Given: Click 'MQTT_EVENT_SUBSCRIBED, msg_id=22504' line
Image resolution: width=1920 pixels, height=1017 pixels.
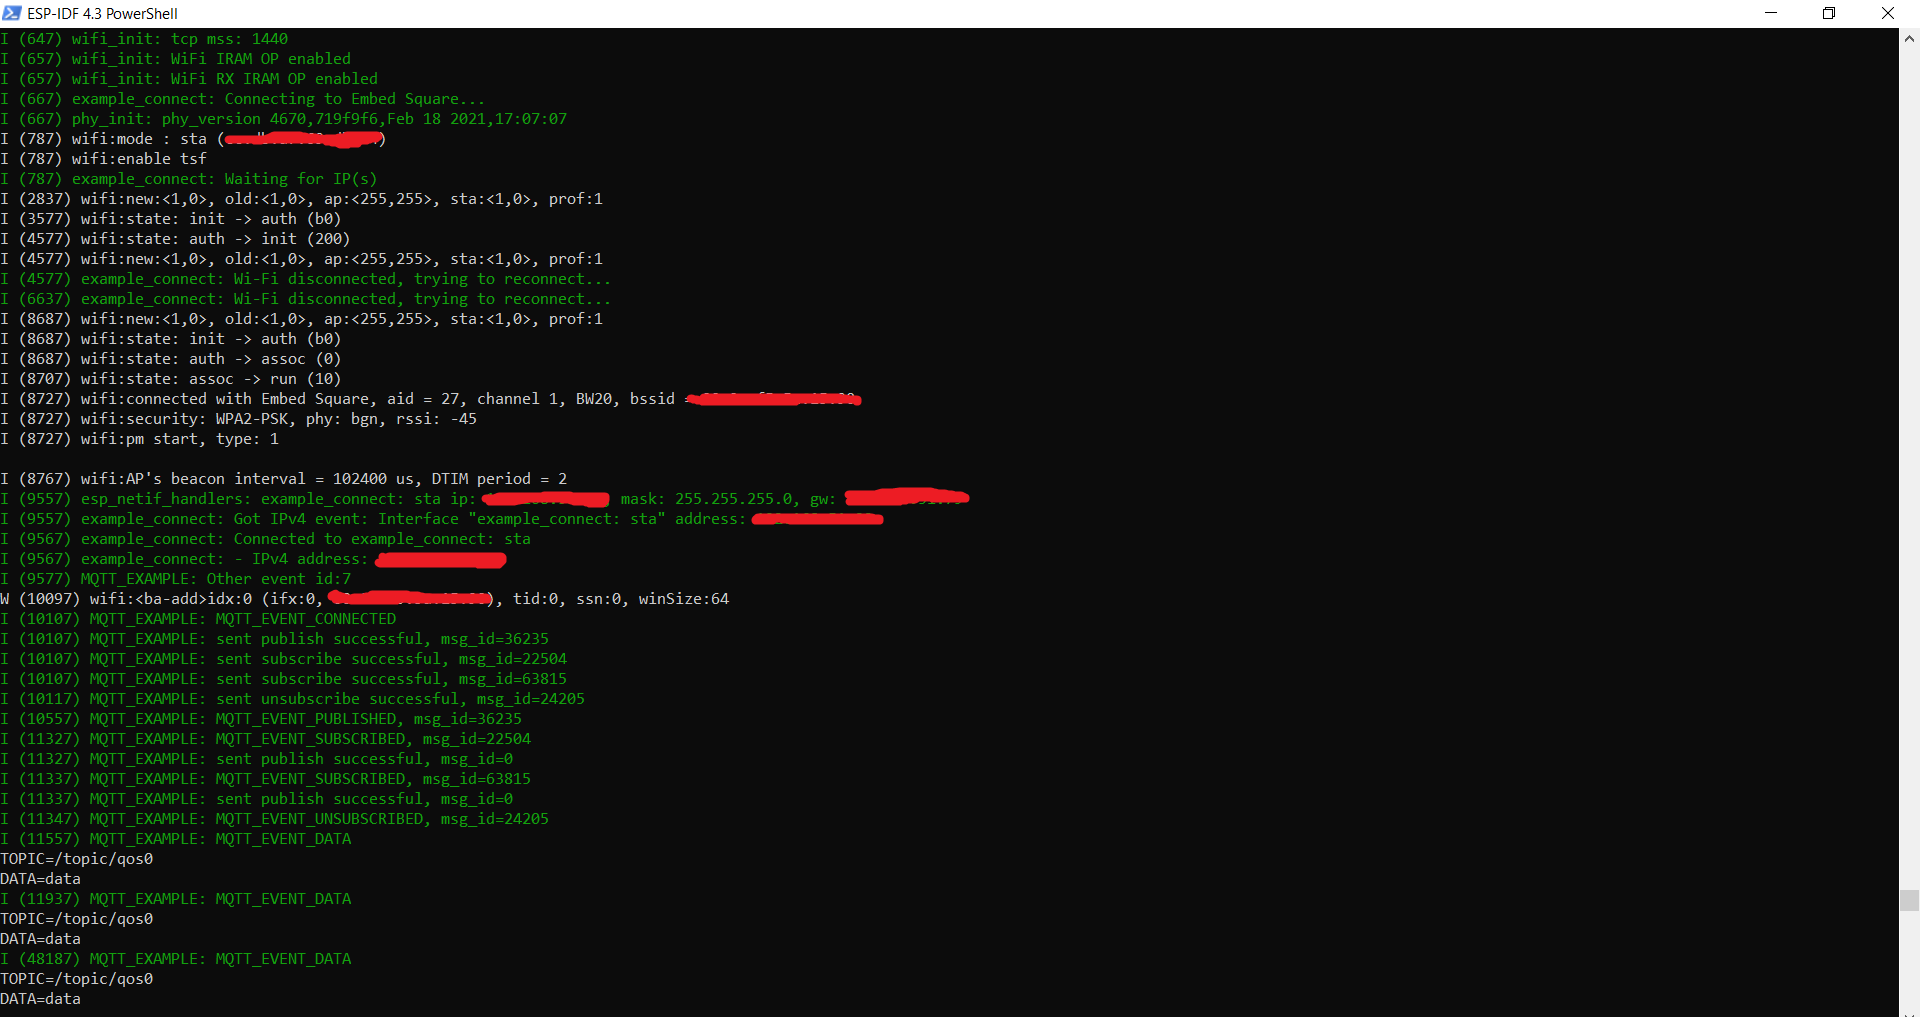Looking at the screenshot, I should coord(265,739).
